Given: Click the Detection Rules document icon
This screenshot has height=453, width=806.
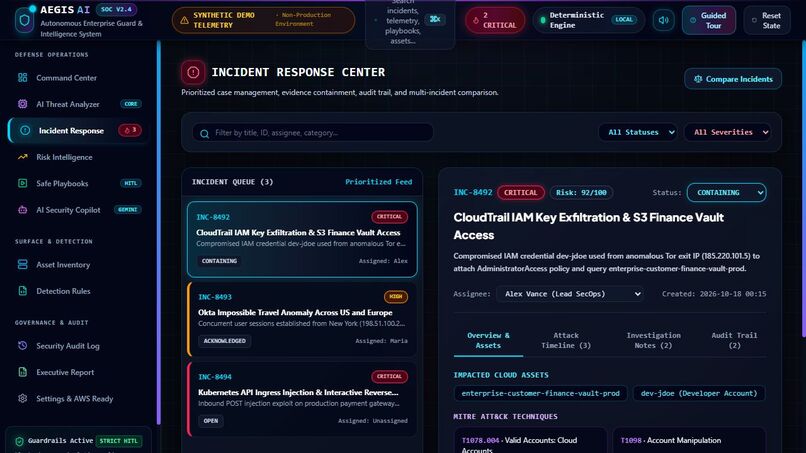Looking at the screenshot, I should 23,291.
